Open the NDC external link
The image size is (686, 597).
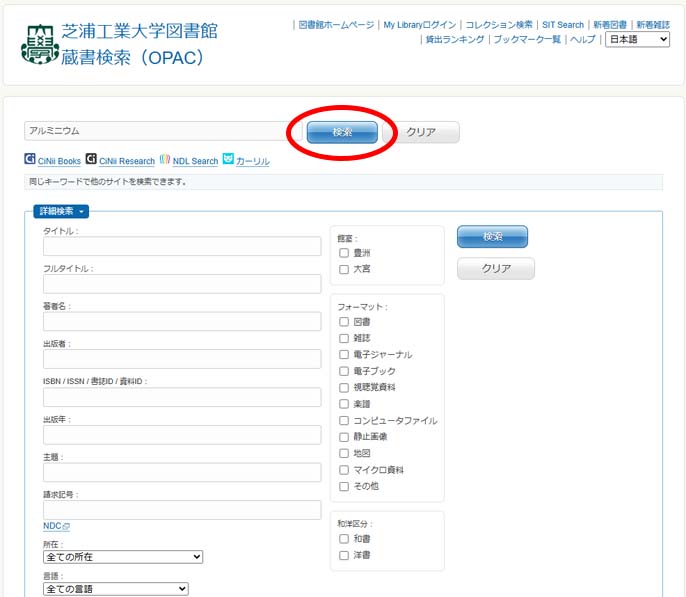pyautogui.click(x=56, y=526)
